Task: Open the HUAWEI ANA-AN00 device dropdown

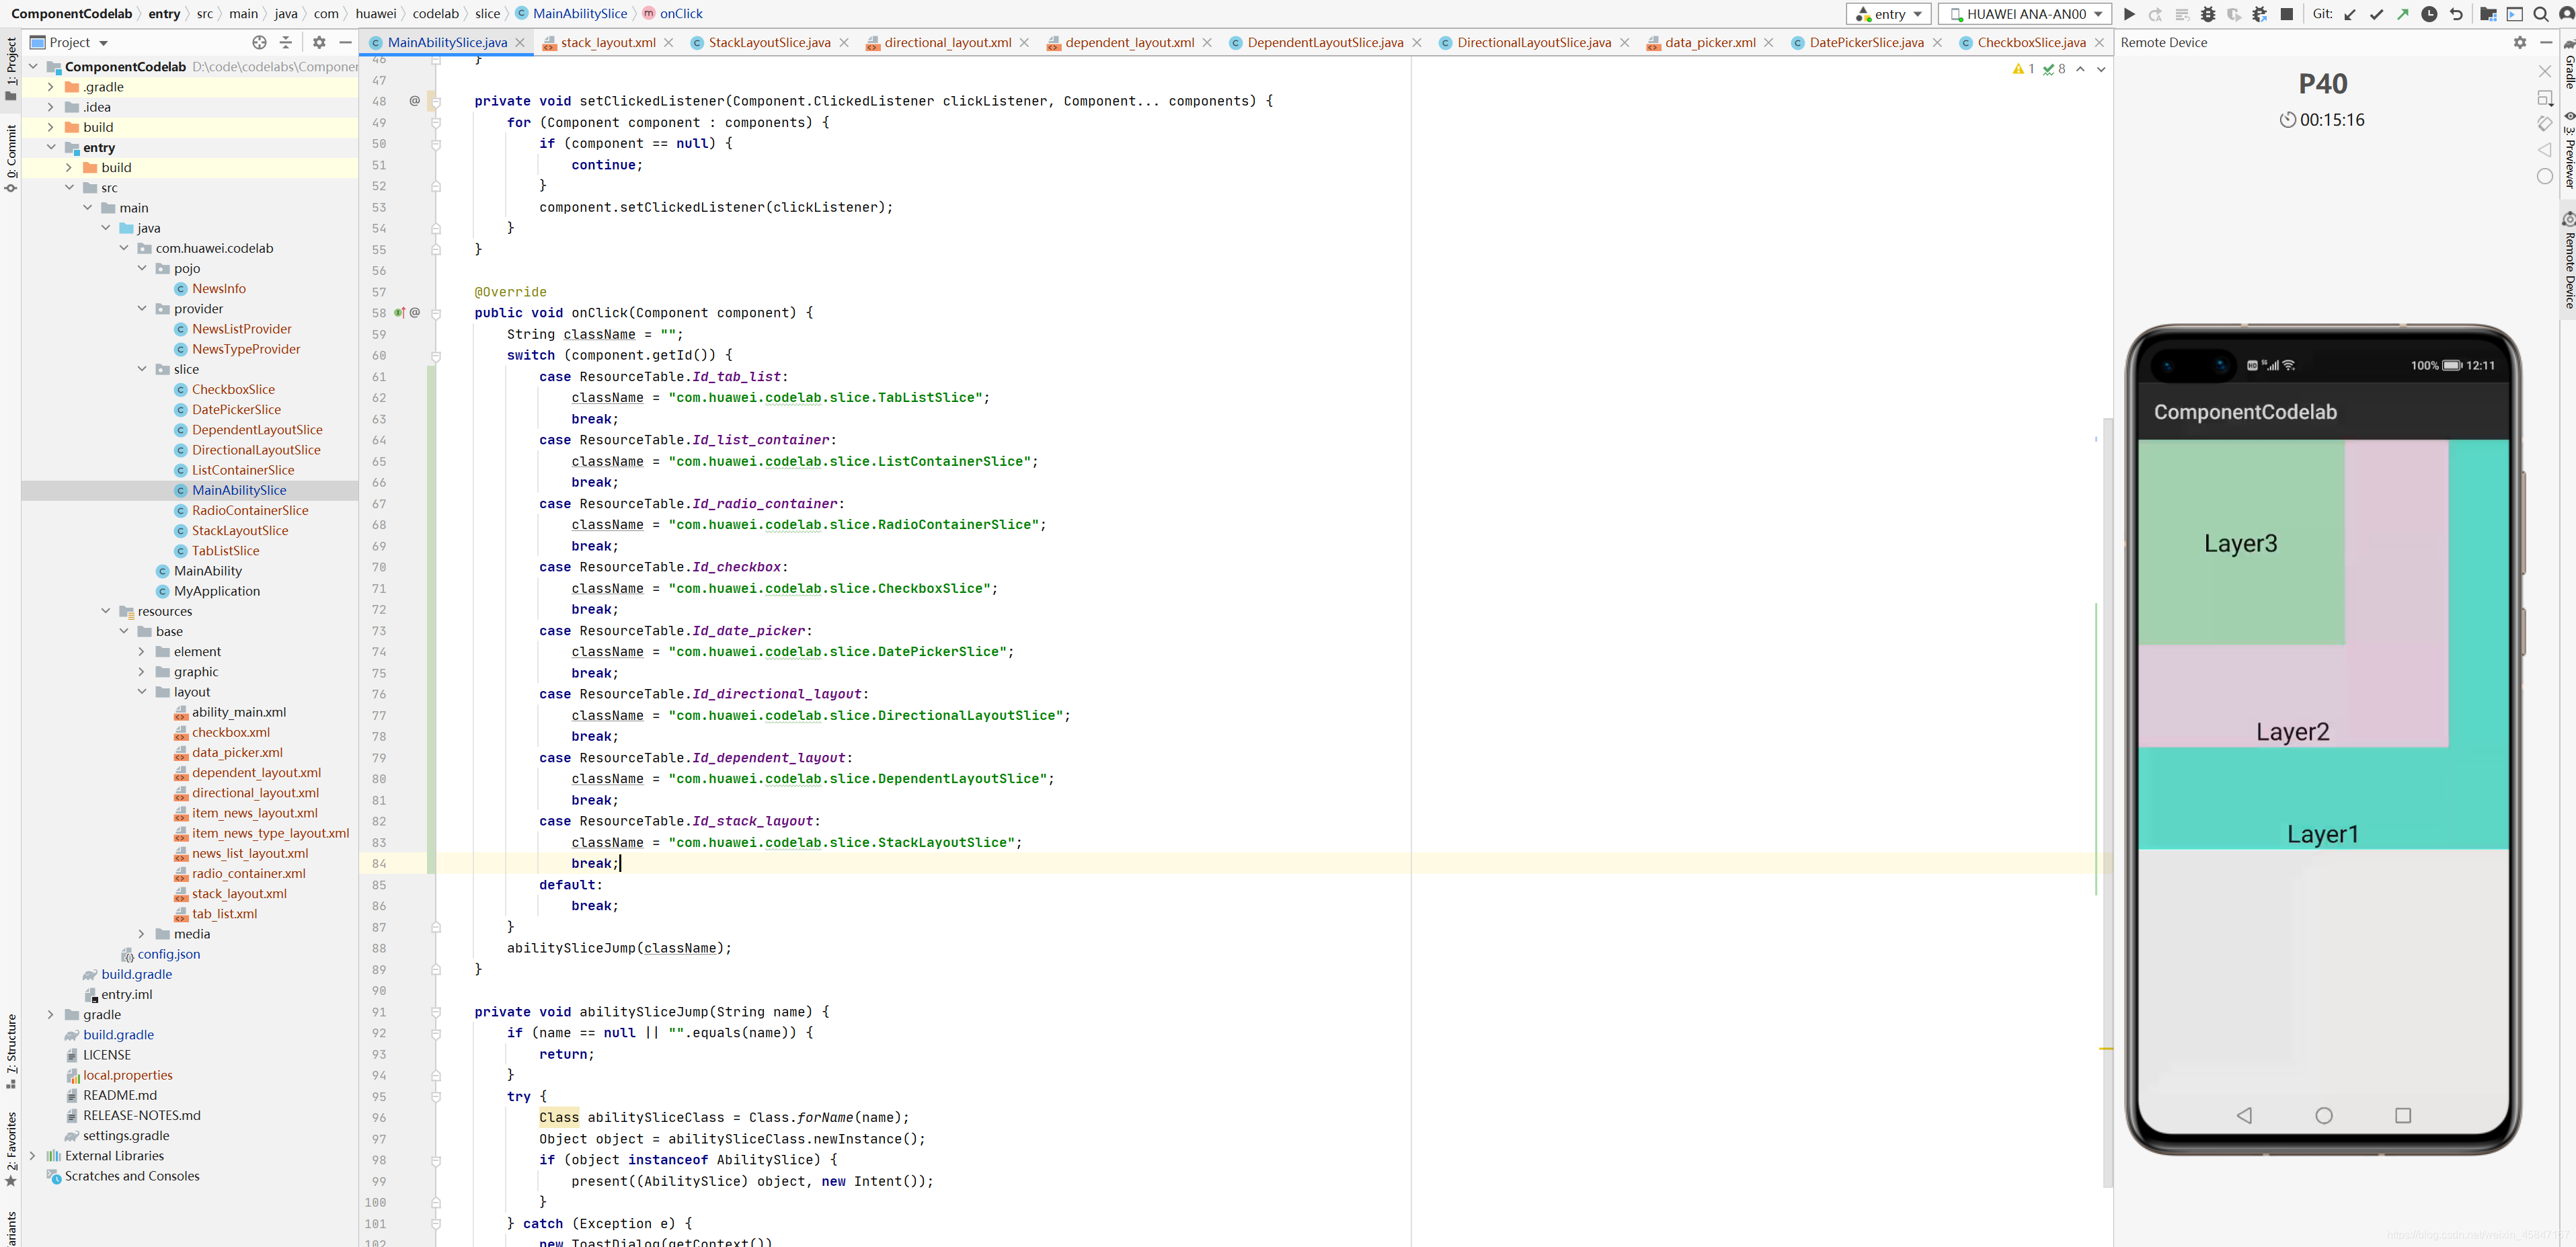Action: pos(2025,14)
